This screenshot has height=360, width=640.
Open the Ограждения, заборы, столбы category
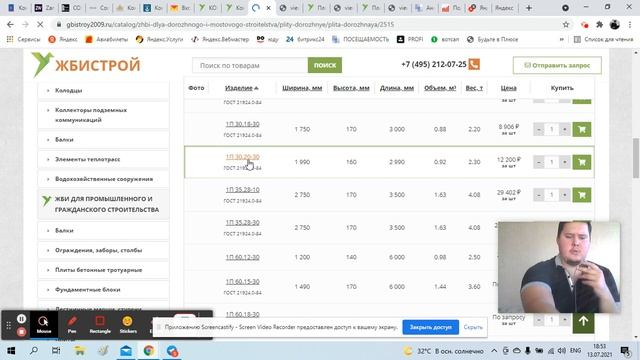[103, 250]
